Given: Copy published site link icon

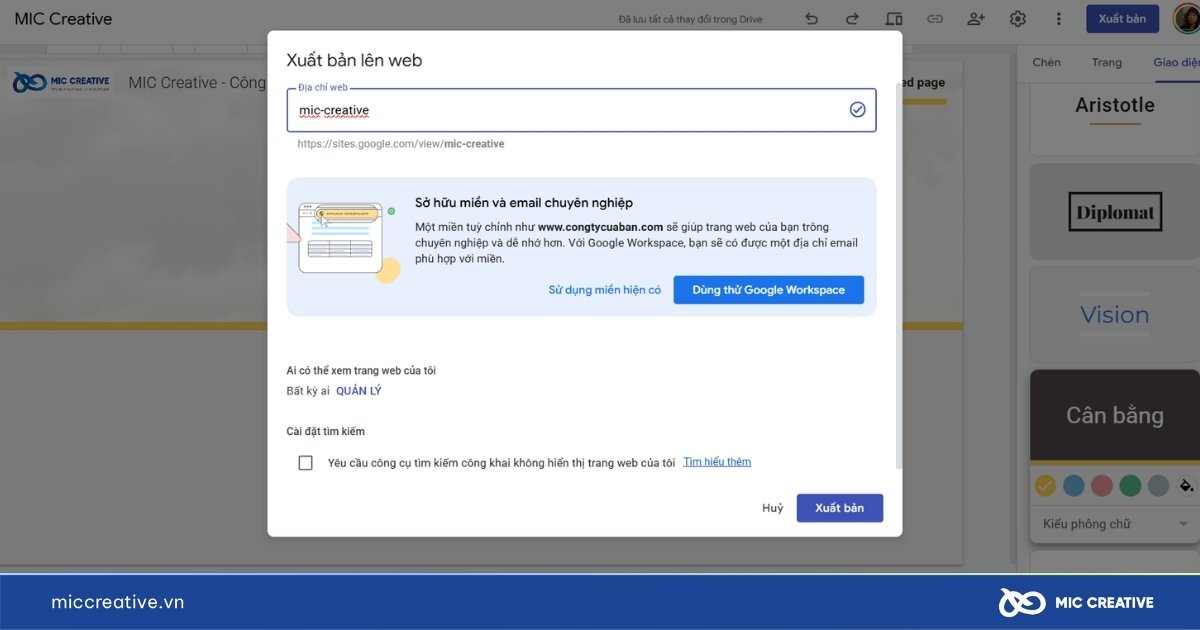Looking at the screenshot, I should point(935,19).
